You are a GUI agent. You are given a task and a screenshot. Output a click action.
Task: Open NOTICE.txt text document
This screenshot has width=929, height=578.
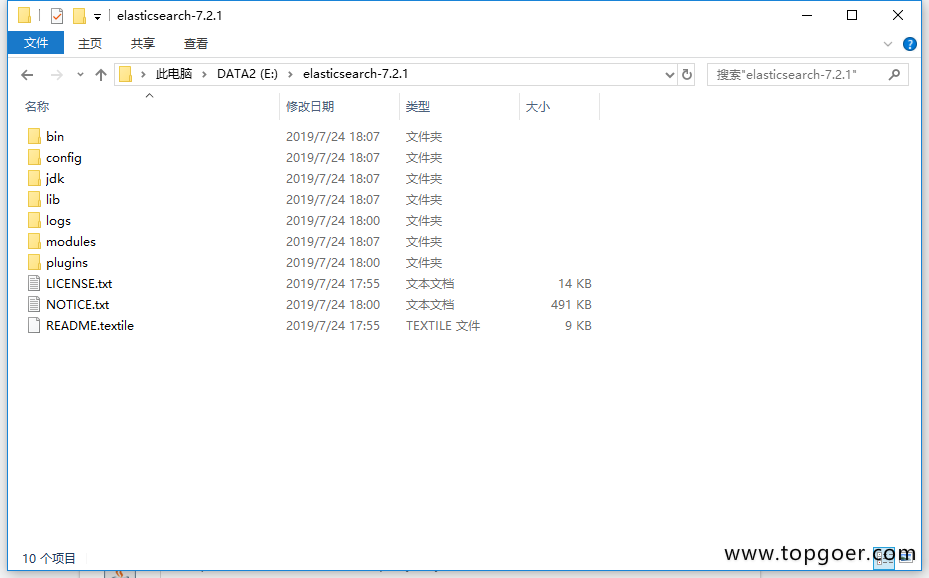[73, 304]
